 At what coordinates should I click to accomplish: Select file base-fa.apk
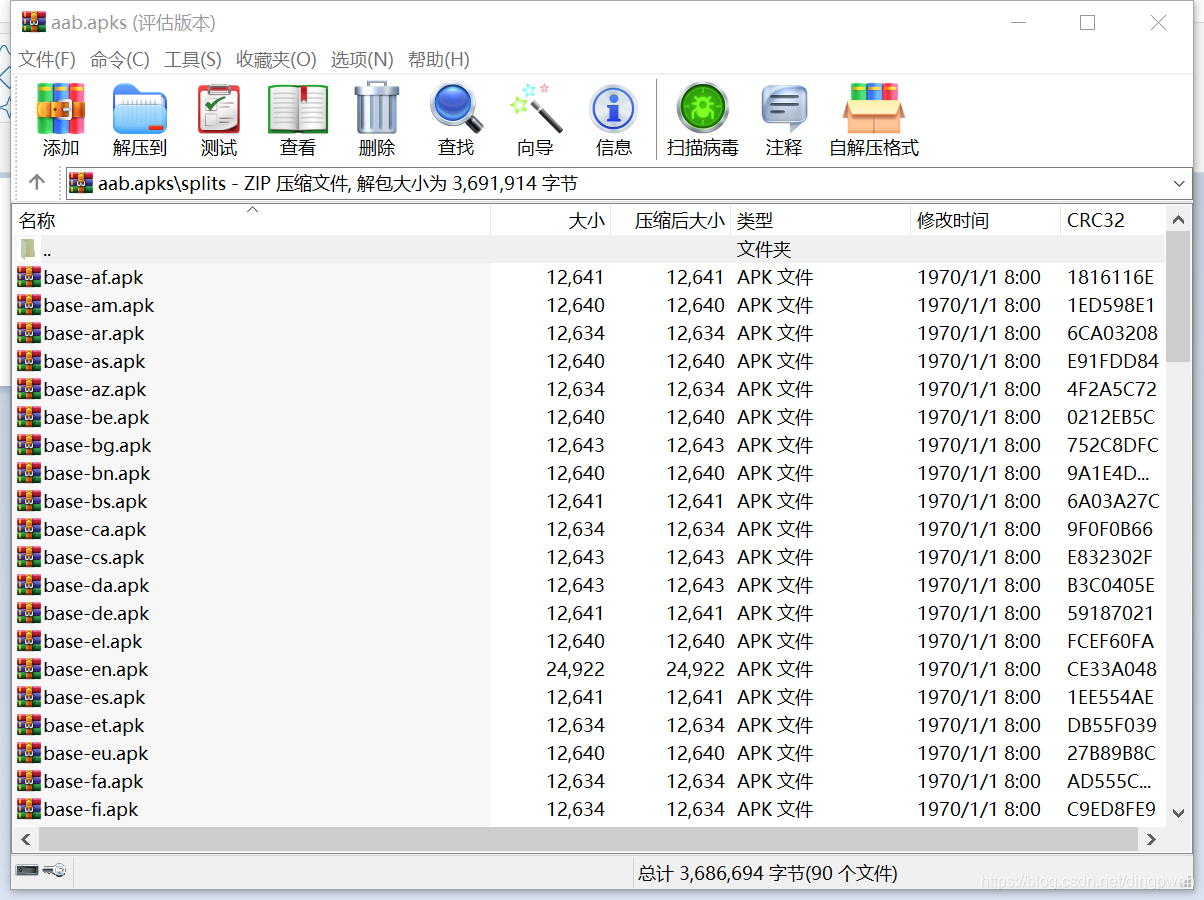[x=94, y=781]
